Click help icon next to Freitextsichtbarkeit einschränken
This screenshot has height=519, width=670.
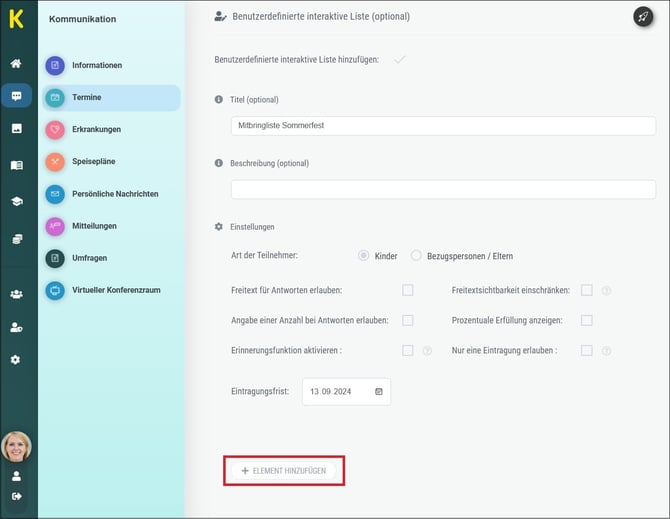pyautogui.click(x=606, y=290)
